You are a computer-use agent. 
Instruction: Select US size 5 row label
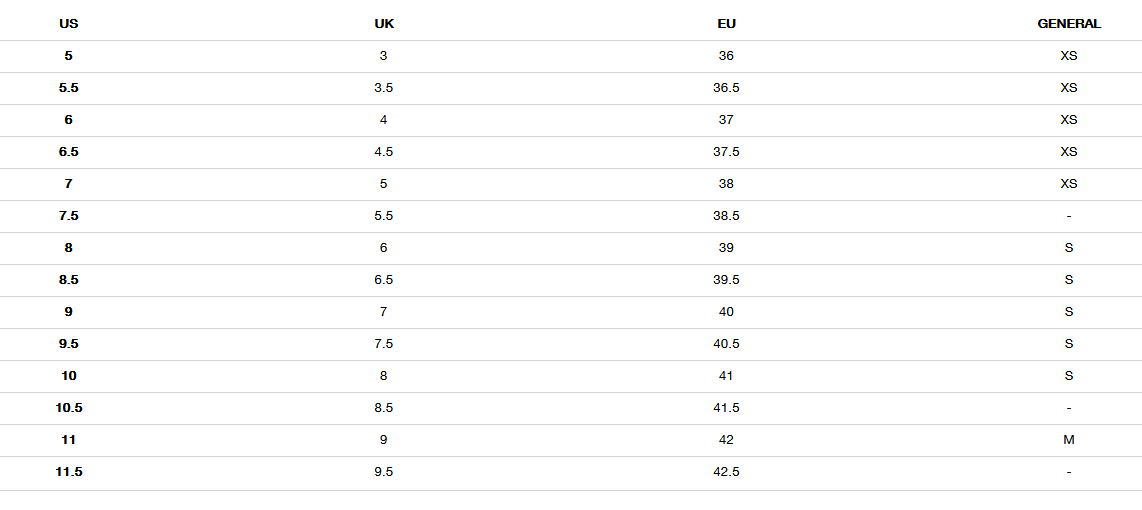[x=68, y=55]
